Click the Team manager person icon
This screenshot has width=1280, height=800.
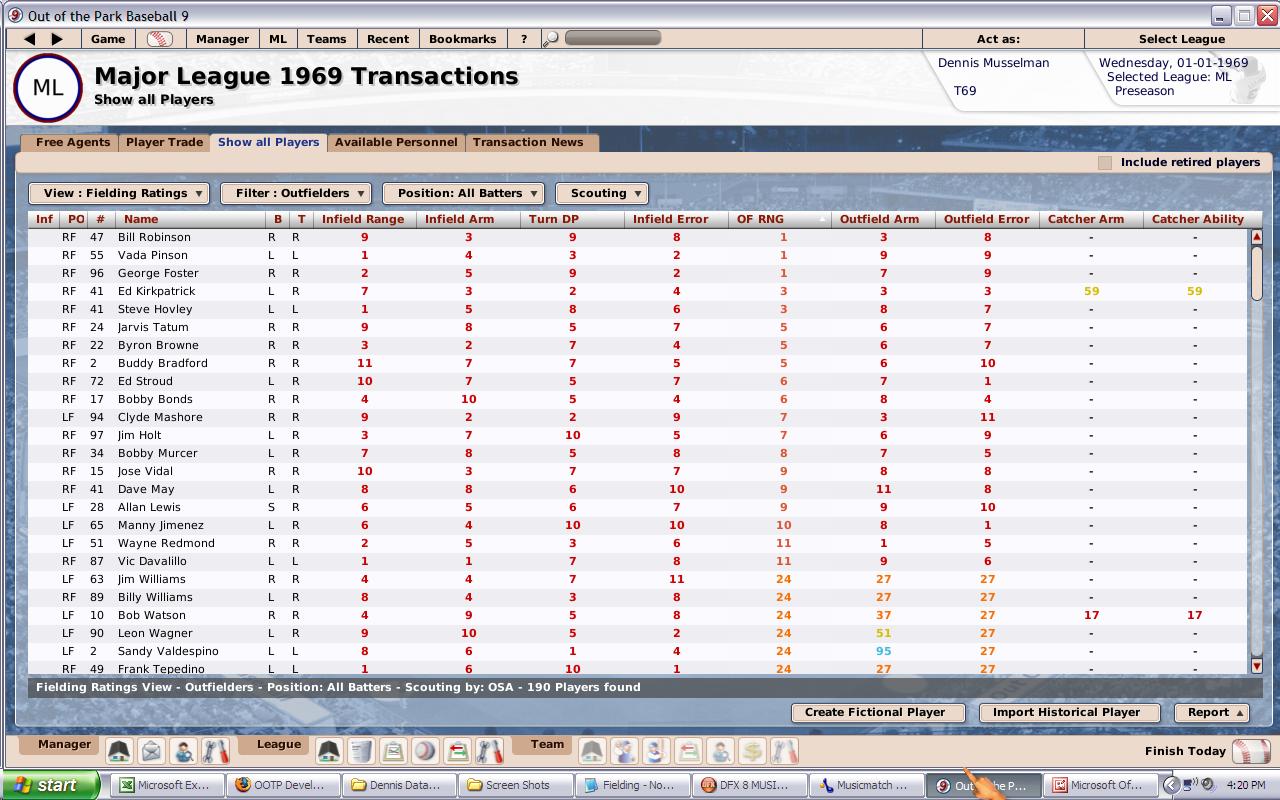click(656, 751)
